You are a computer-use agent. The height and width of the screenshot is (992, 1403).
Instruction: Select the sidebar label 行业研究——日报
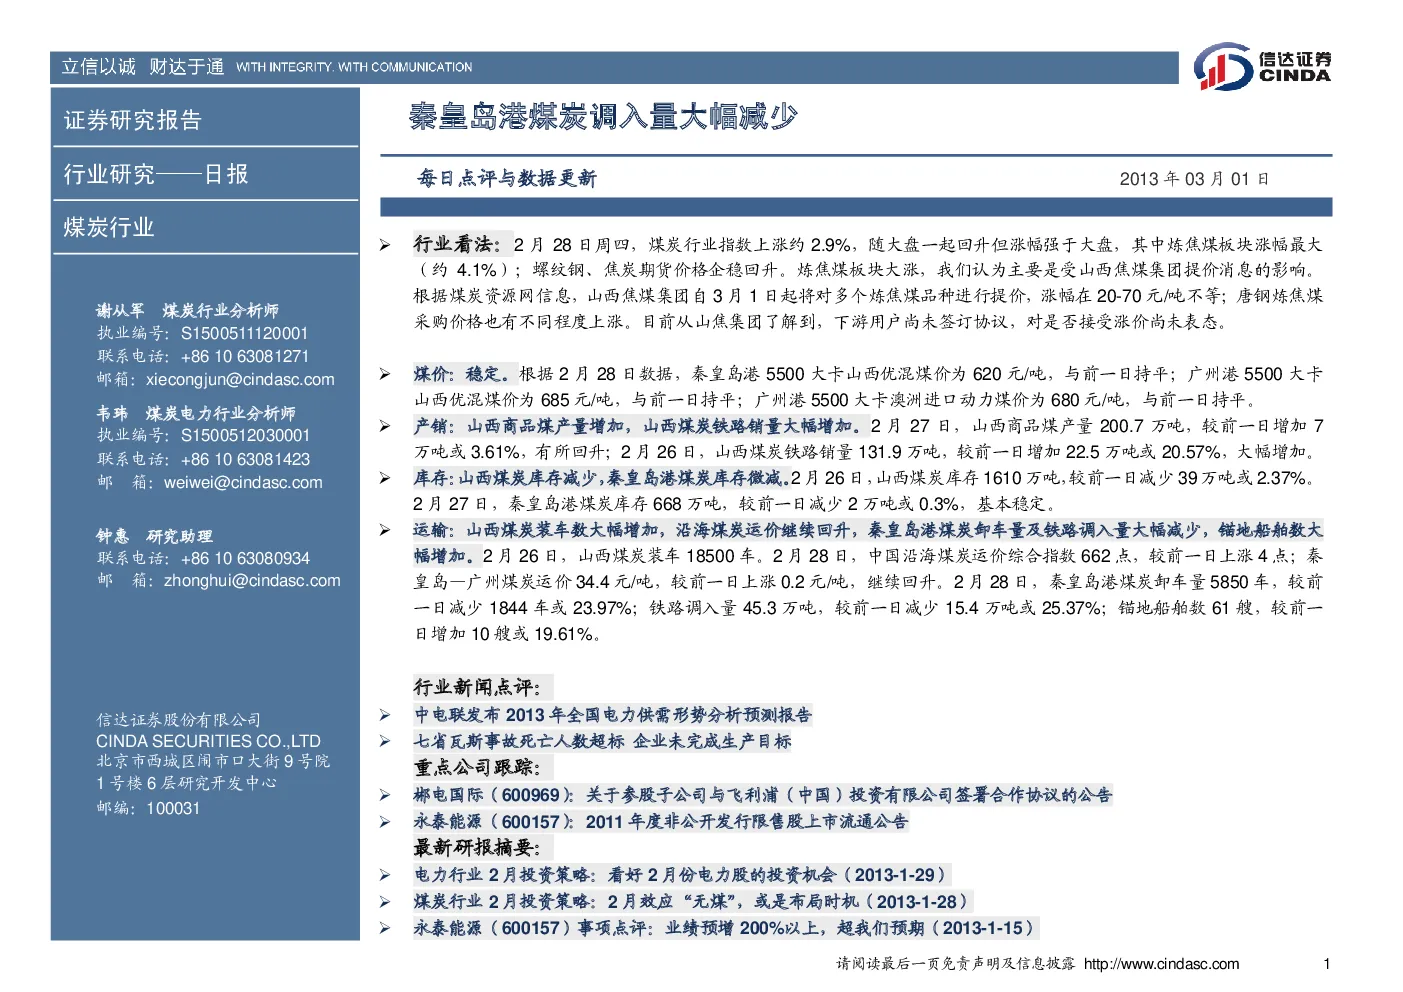[x=155, y=174]
